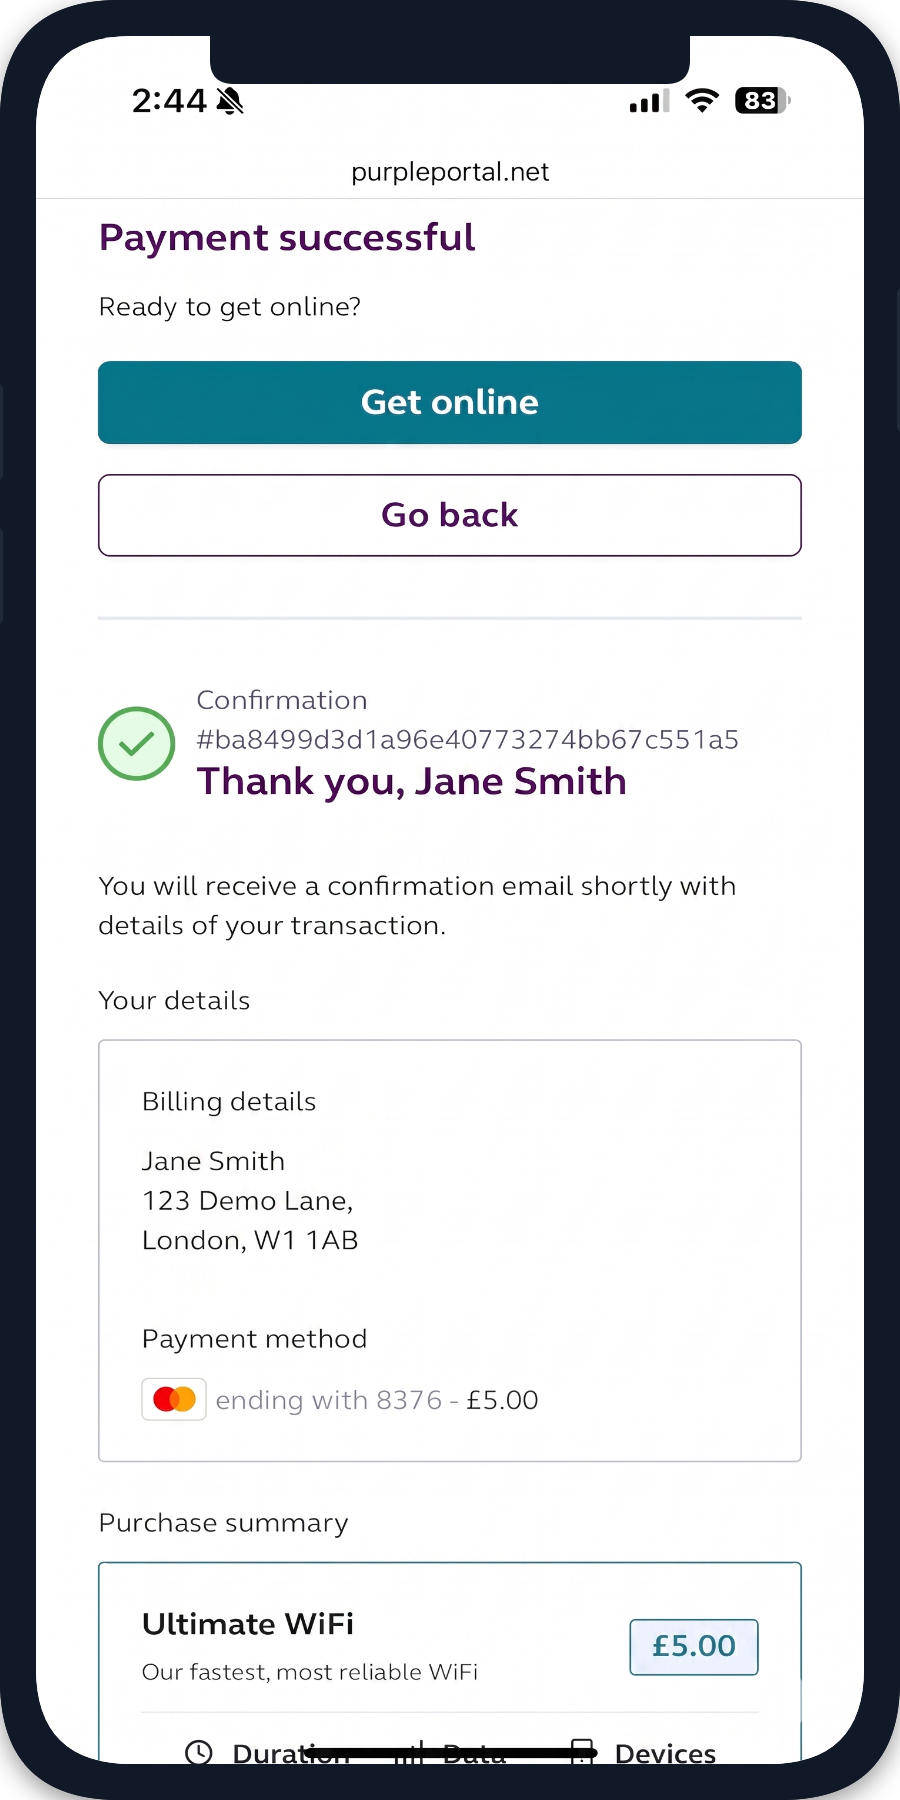Click the green confirmation checkmark icon
The image size is (900, 1800).
coord(137,743)
